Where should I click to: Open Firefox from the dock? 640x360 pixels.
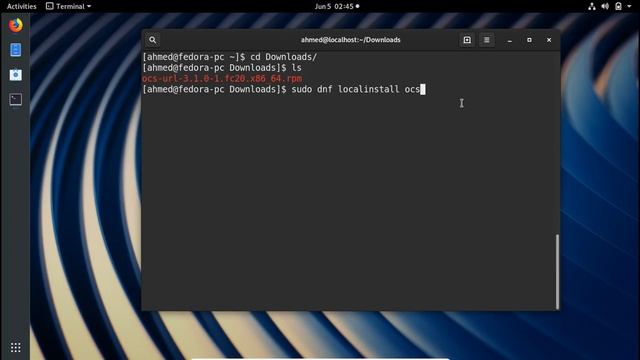point(16,25)
